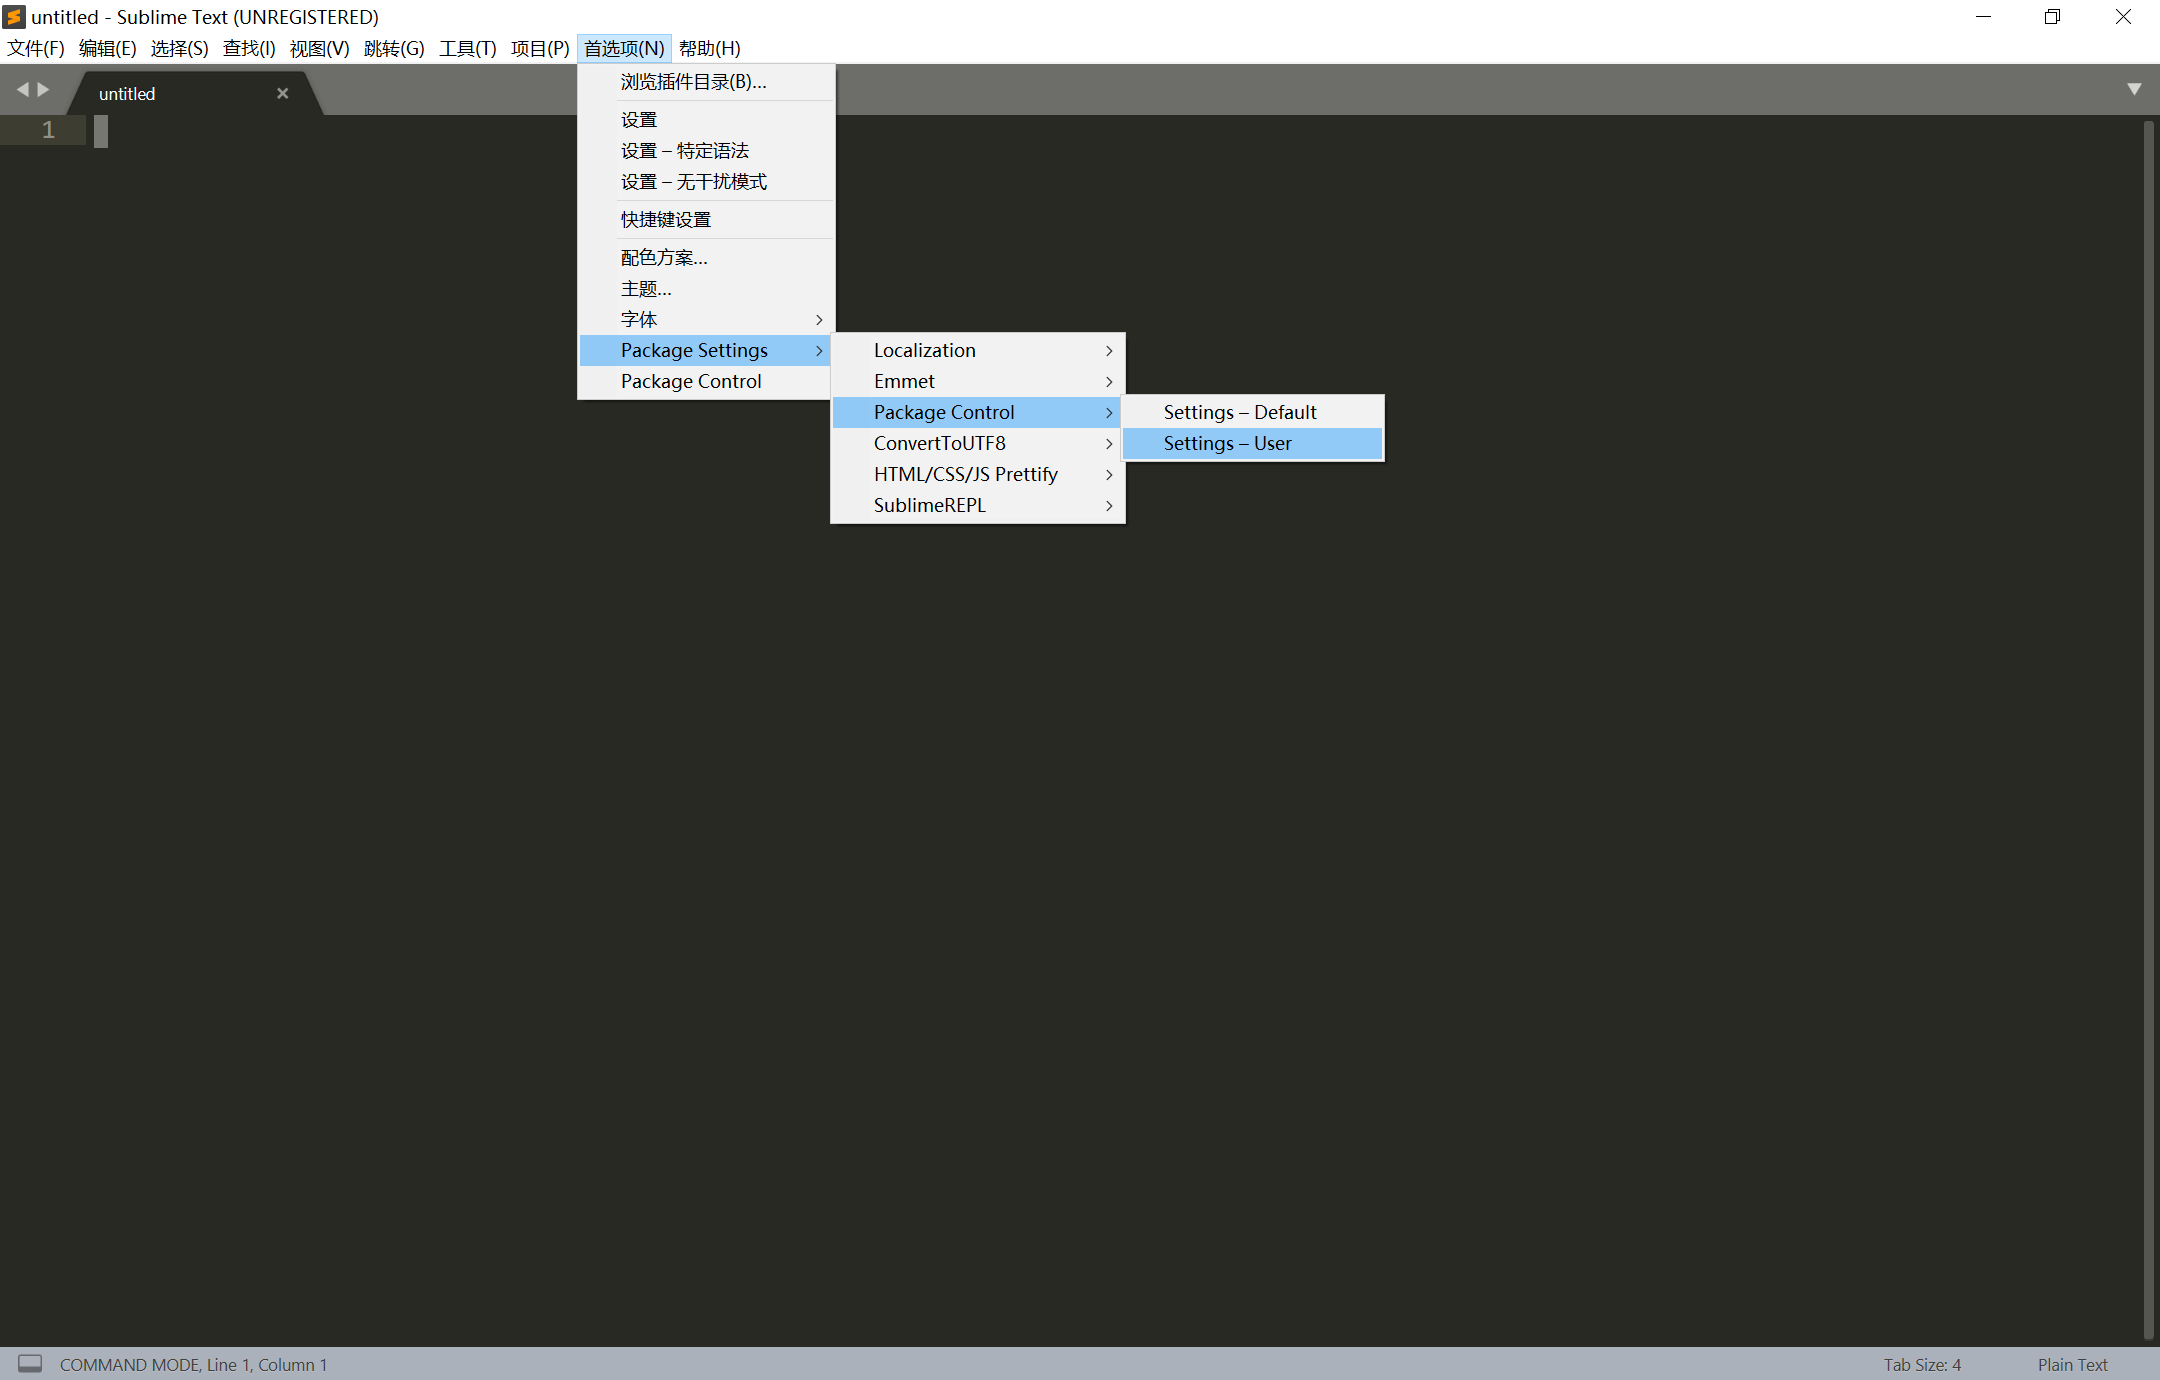Open the 选择(S) menu

point(179,48)
